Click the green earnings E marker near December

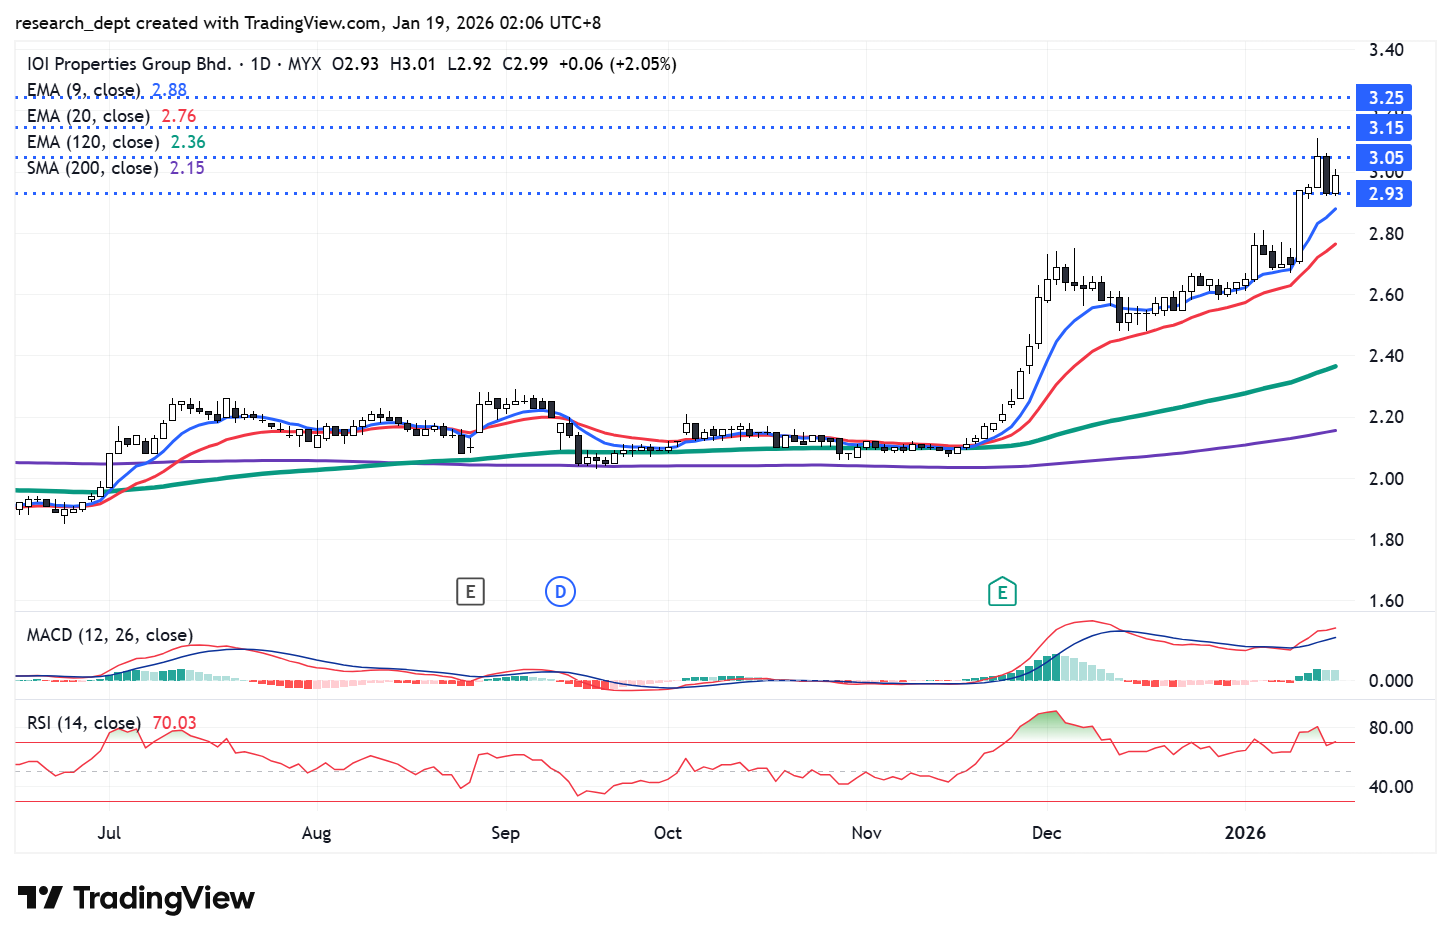coord(1002,592)
